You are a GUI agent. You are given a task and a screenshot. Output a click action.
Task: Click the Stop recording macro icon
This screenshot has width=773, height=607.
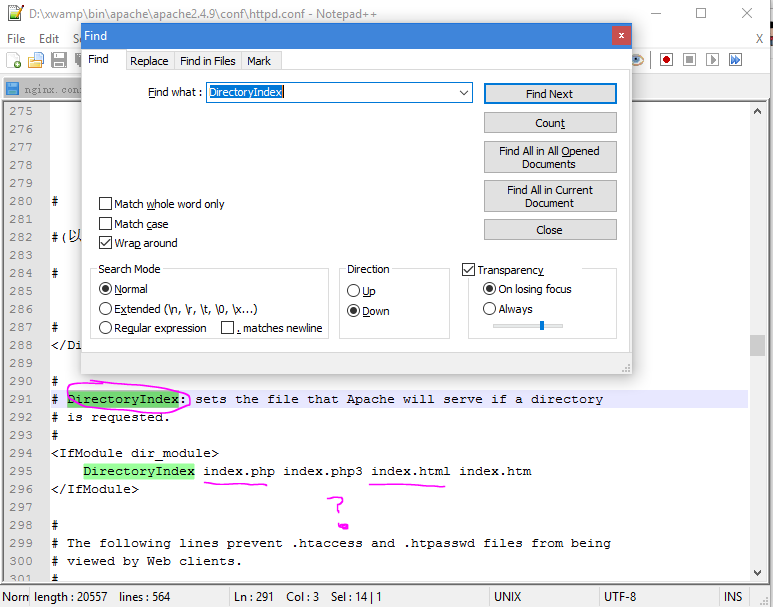pos(689,60)
